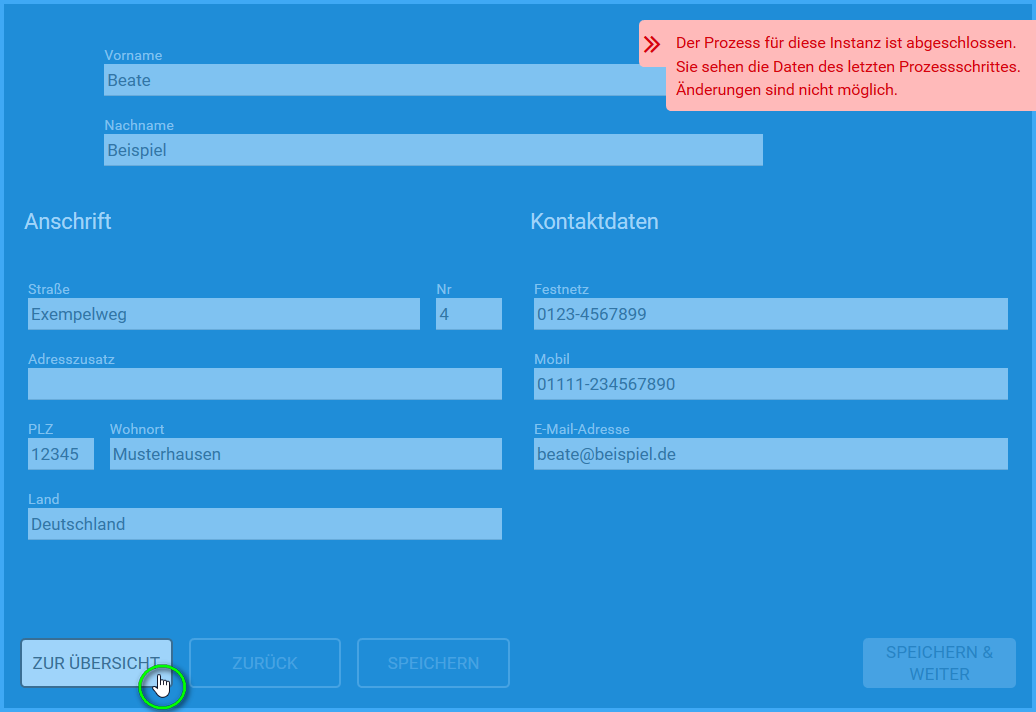Select the Festnetz phone number field
Viewport: 1036px width, 712px height.
click(x=770, y=313)
